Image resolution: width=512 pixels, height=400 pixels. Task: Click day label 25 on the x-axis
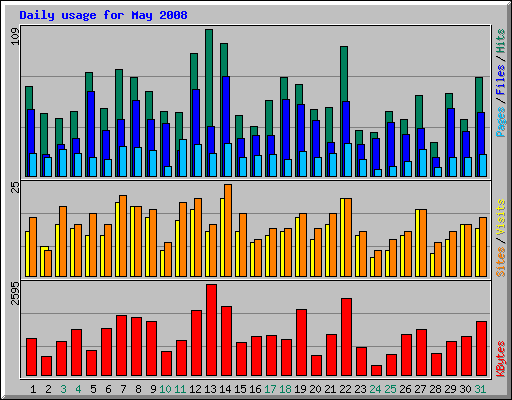coord(390,389)
